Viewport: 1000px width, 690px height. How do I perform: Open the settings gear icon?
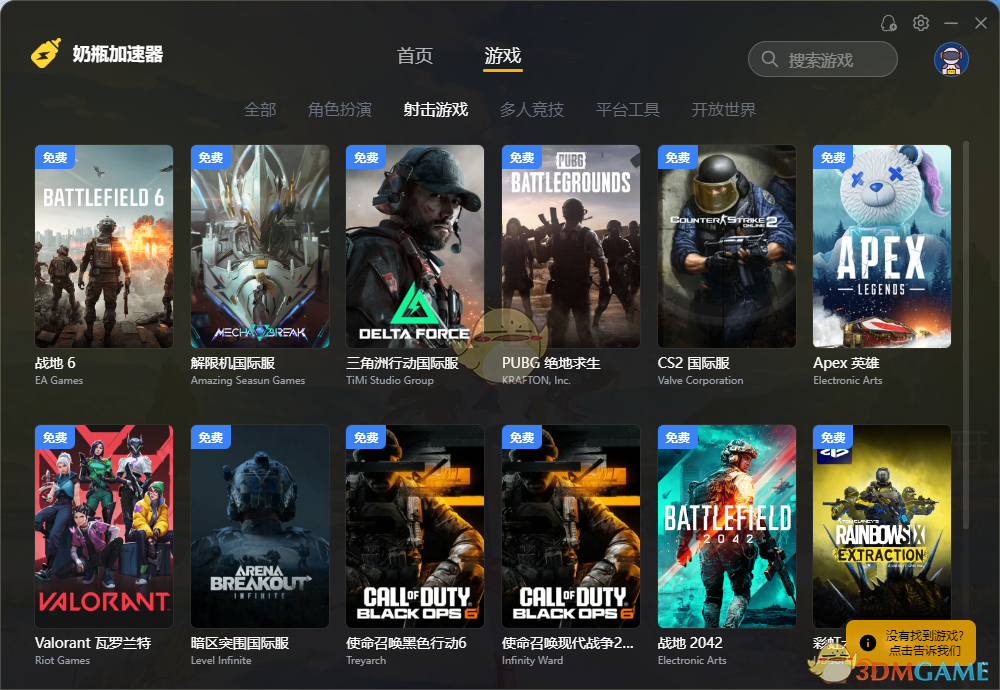[920, 24]
